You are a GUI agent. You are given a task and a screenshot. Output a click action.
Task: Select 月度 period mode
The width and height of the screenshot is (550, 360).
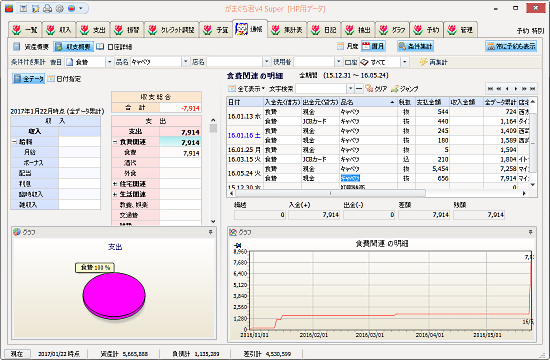[348, 46]
